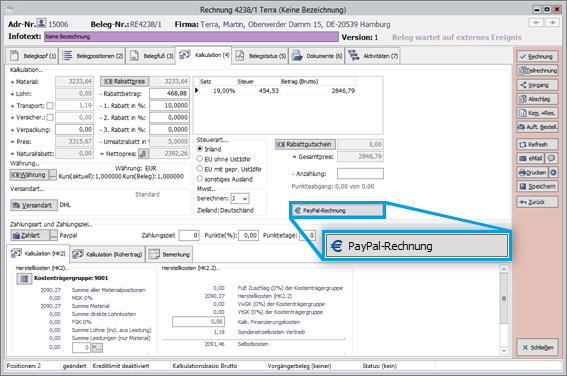
Task: Open the Kalkulation (HK2) sub-tab
Action: click(x=38, y=253)
